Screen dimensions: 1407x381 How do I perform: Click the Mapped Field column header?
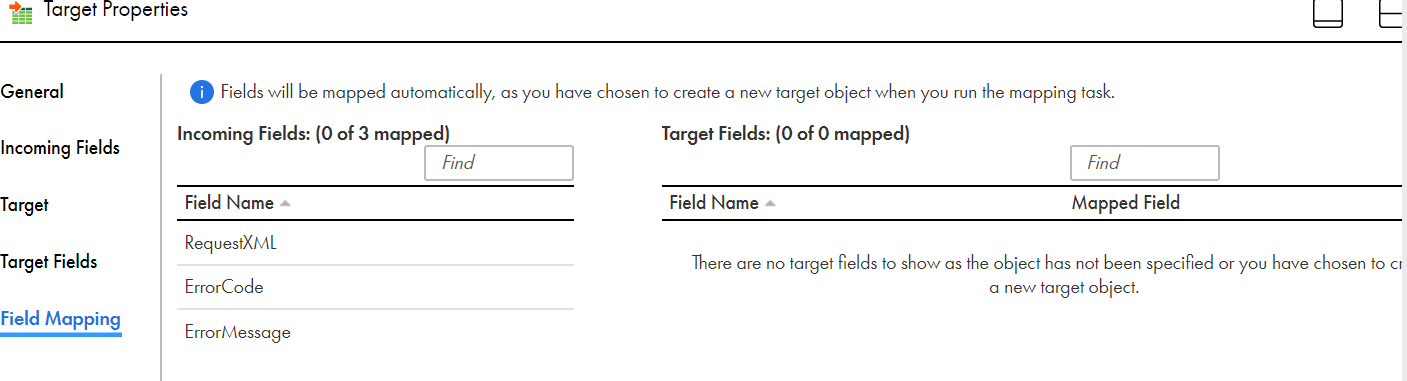tap(1125, 203)
